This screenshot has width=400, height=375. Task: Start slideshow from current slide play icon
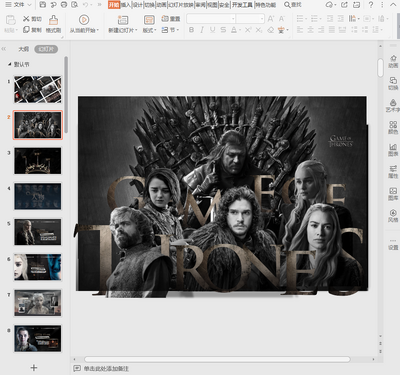[84, 20]
